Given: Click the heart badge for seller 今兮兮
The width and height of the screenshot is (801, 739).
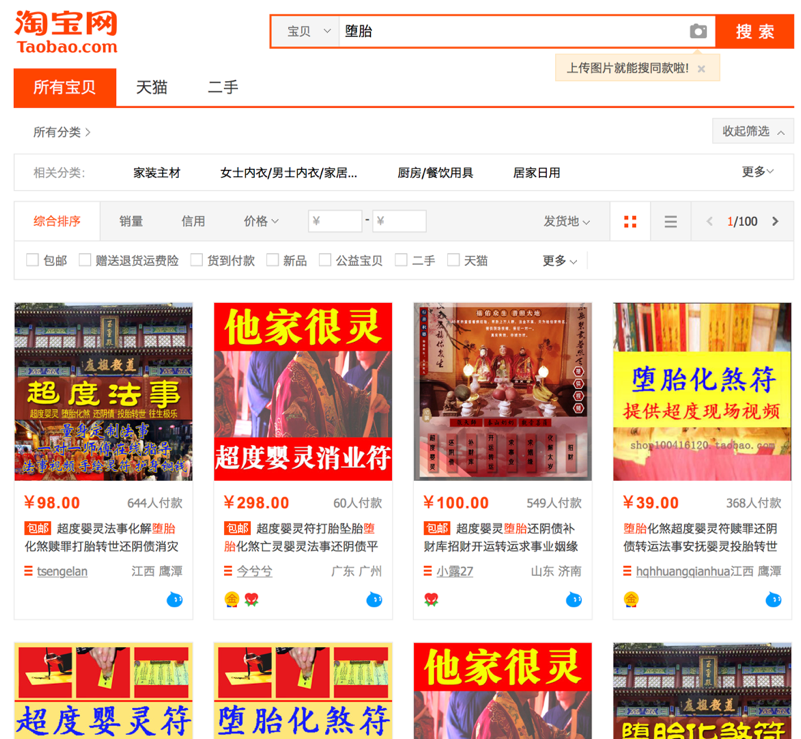Looking at the screenshot, I should [251, 599].
